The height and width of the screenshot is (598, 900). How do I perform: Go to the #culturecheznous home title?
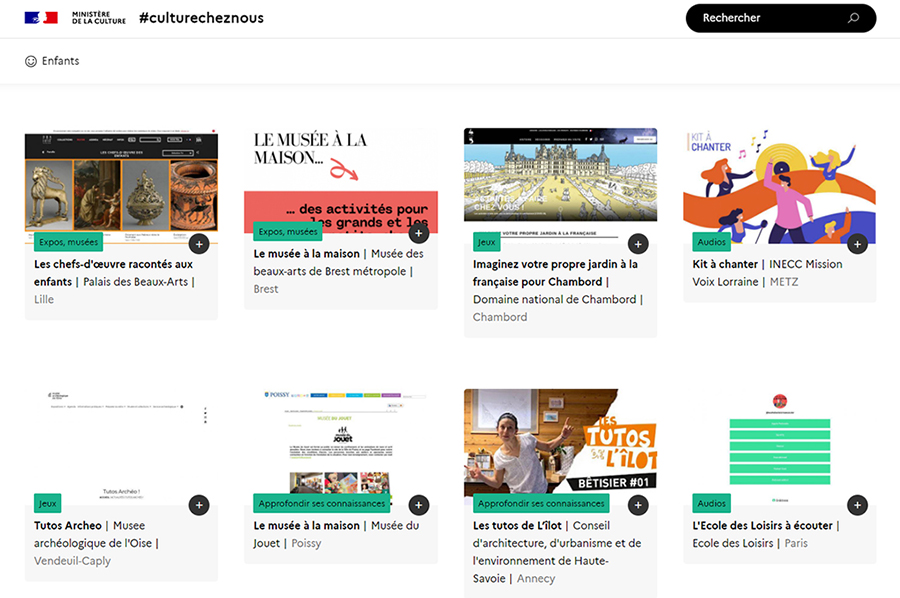coord(201,18)
